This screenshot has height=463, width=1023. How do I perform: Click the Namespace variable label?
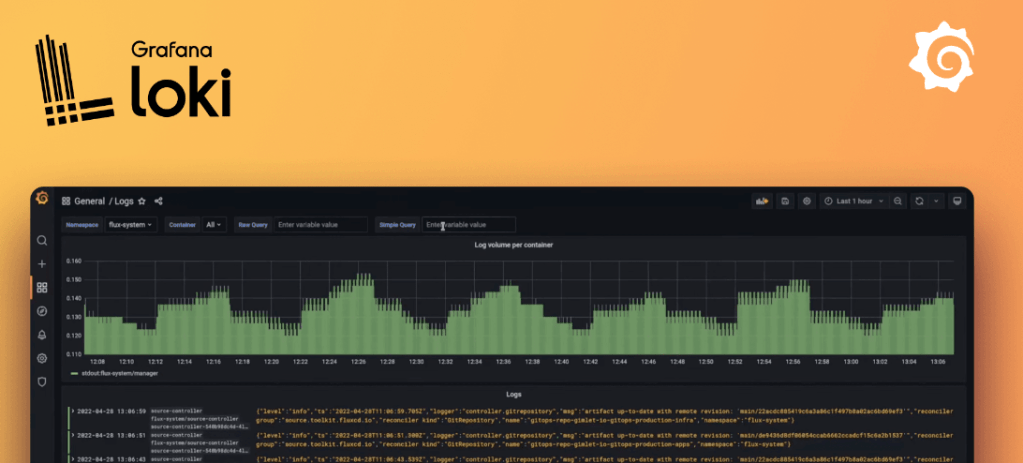point(82,224)
